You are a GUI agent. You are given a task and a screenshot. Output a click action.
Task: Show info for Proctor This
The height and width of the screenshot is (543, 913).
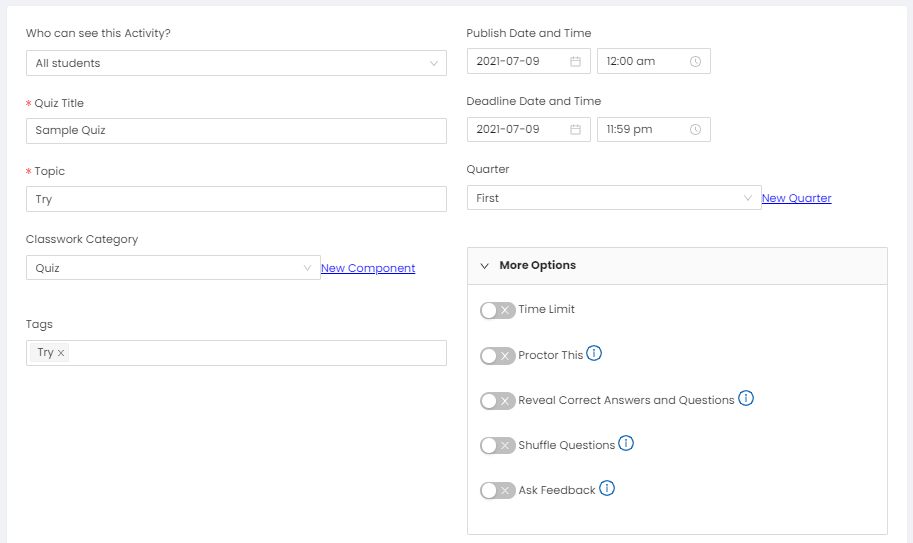pos(594,353)
